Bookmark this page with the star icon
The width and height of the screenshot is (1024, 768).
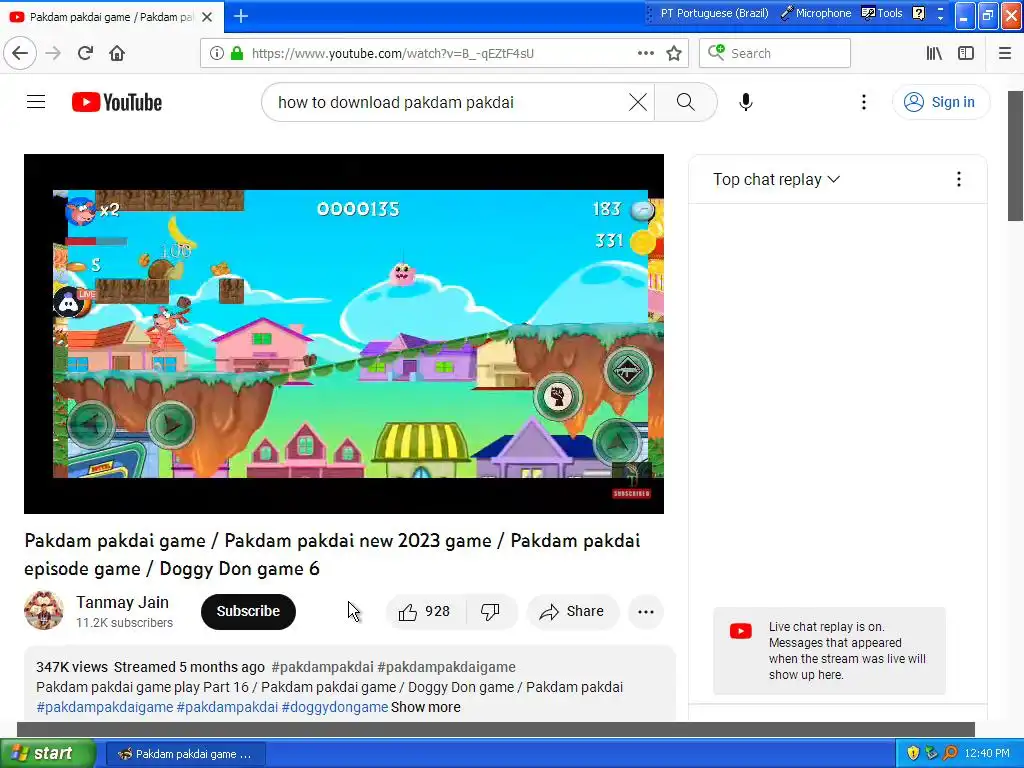tap(674, 54)
